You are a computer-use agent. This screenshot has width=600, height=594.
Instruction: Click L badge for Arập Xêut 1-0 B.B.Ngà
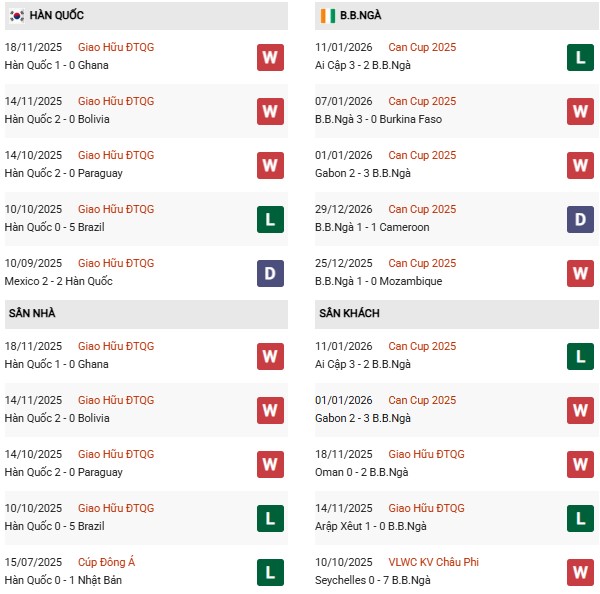pyautogui.click(x=580, y=518)
